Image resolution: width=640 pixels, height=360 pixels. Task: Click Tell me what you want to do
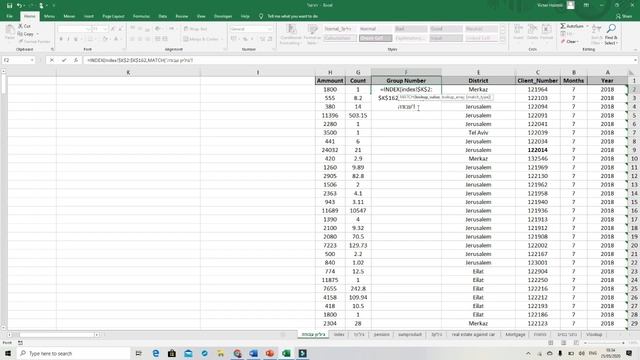coord(292,16)
